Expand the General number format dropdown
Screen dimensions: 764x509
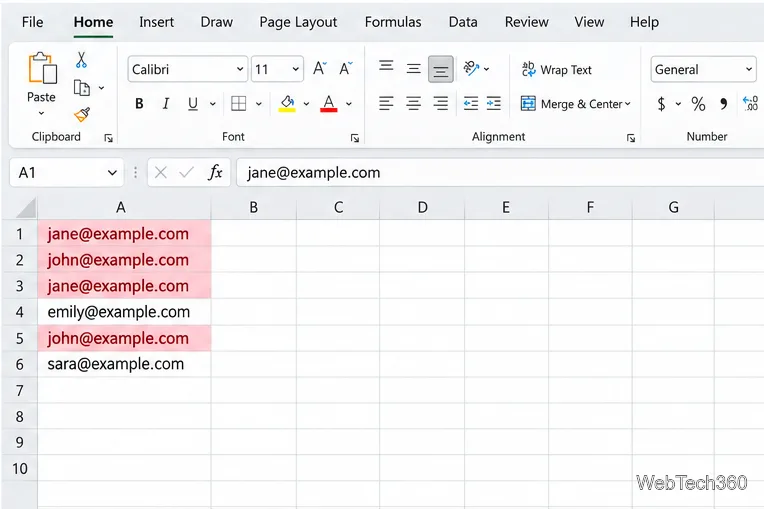(703, 69)
